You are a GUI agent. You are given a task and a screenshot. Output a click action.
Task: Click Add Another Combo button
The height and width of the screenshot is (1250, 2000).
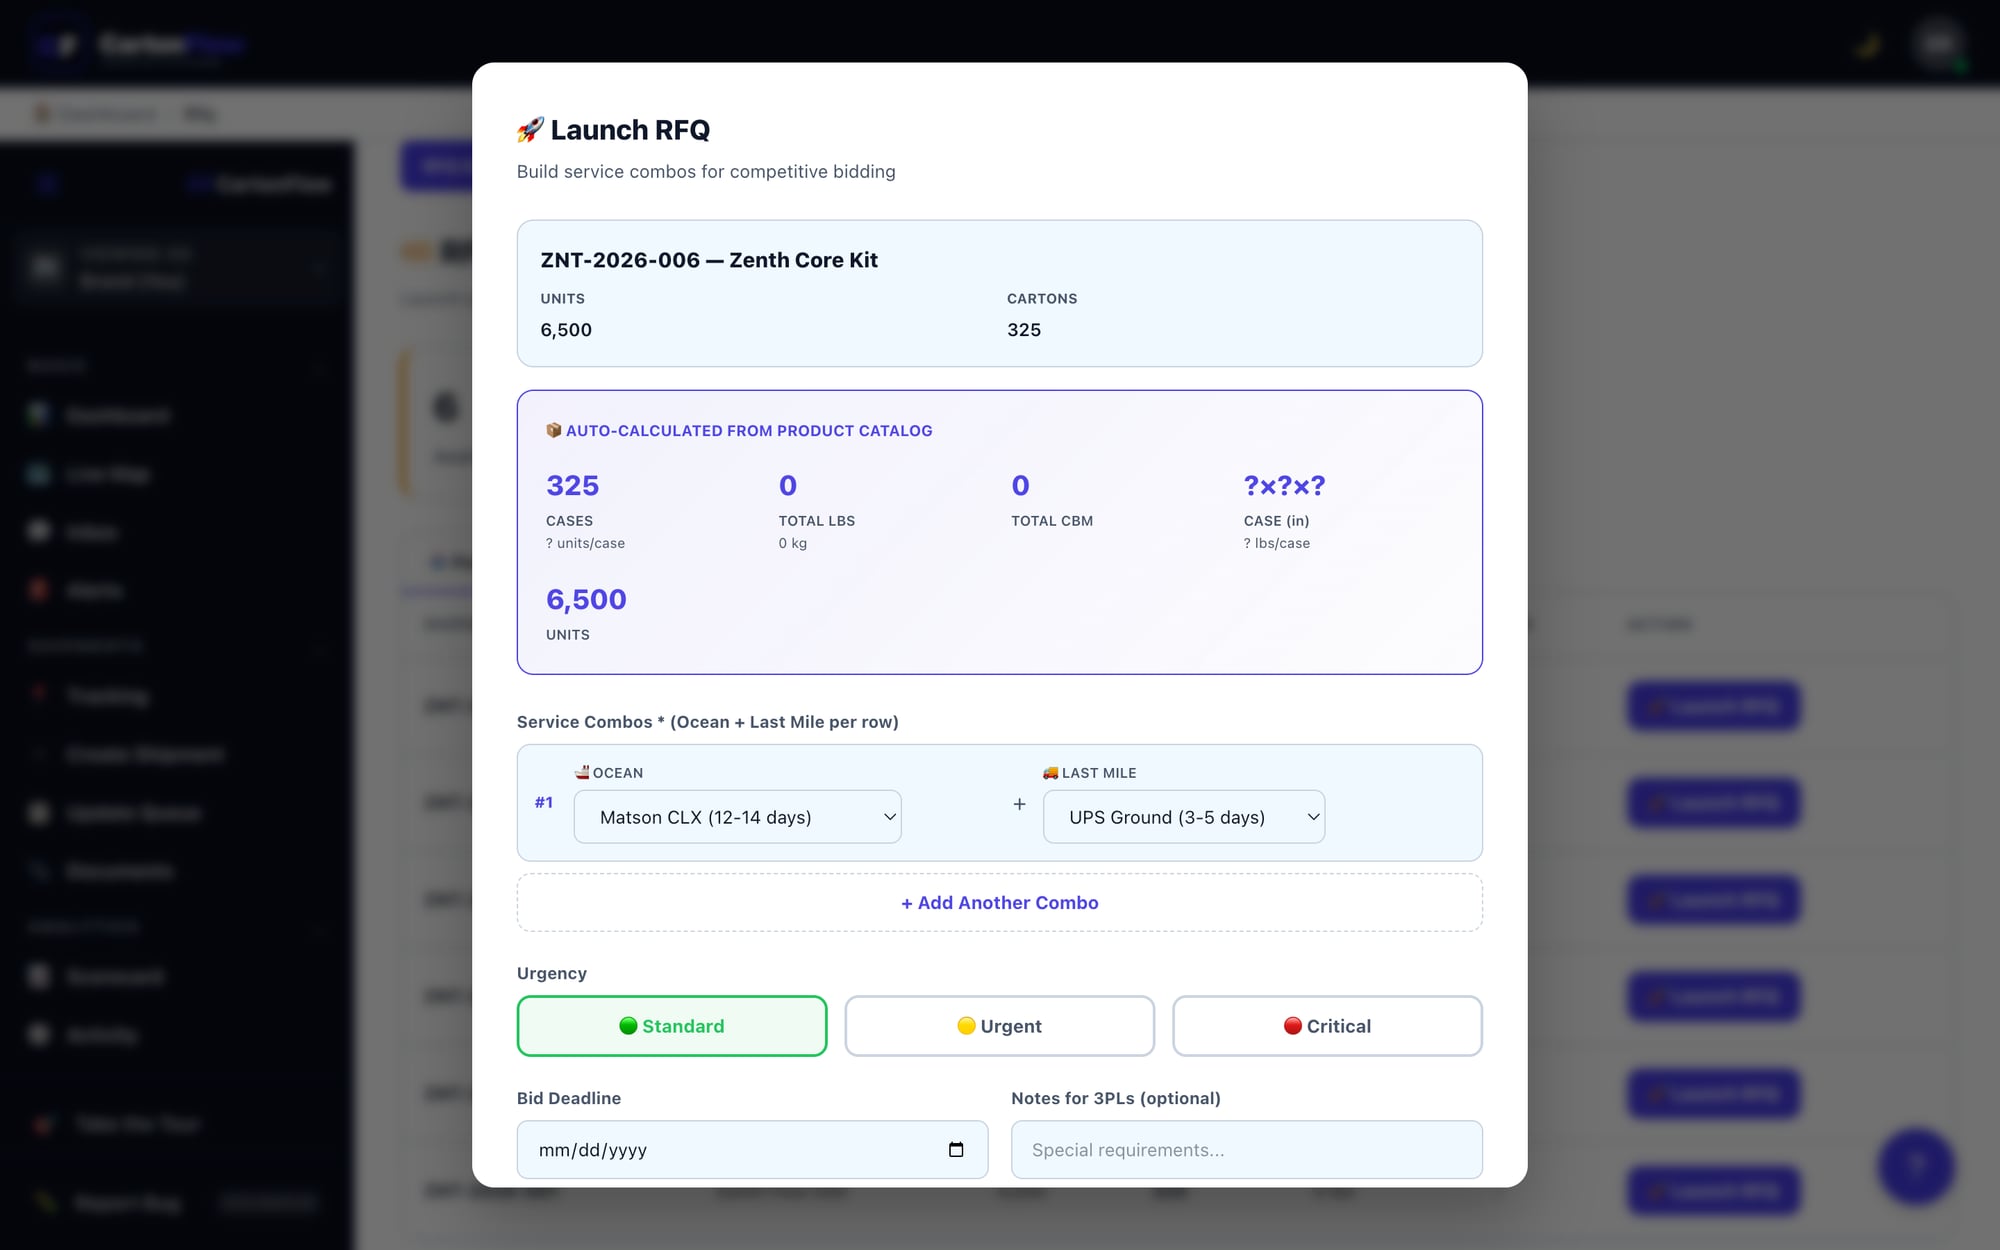pyautogui.click(x=999, y=903)
